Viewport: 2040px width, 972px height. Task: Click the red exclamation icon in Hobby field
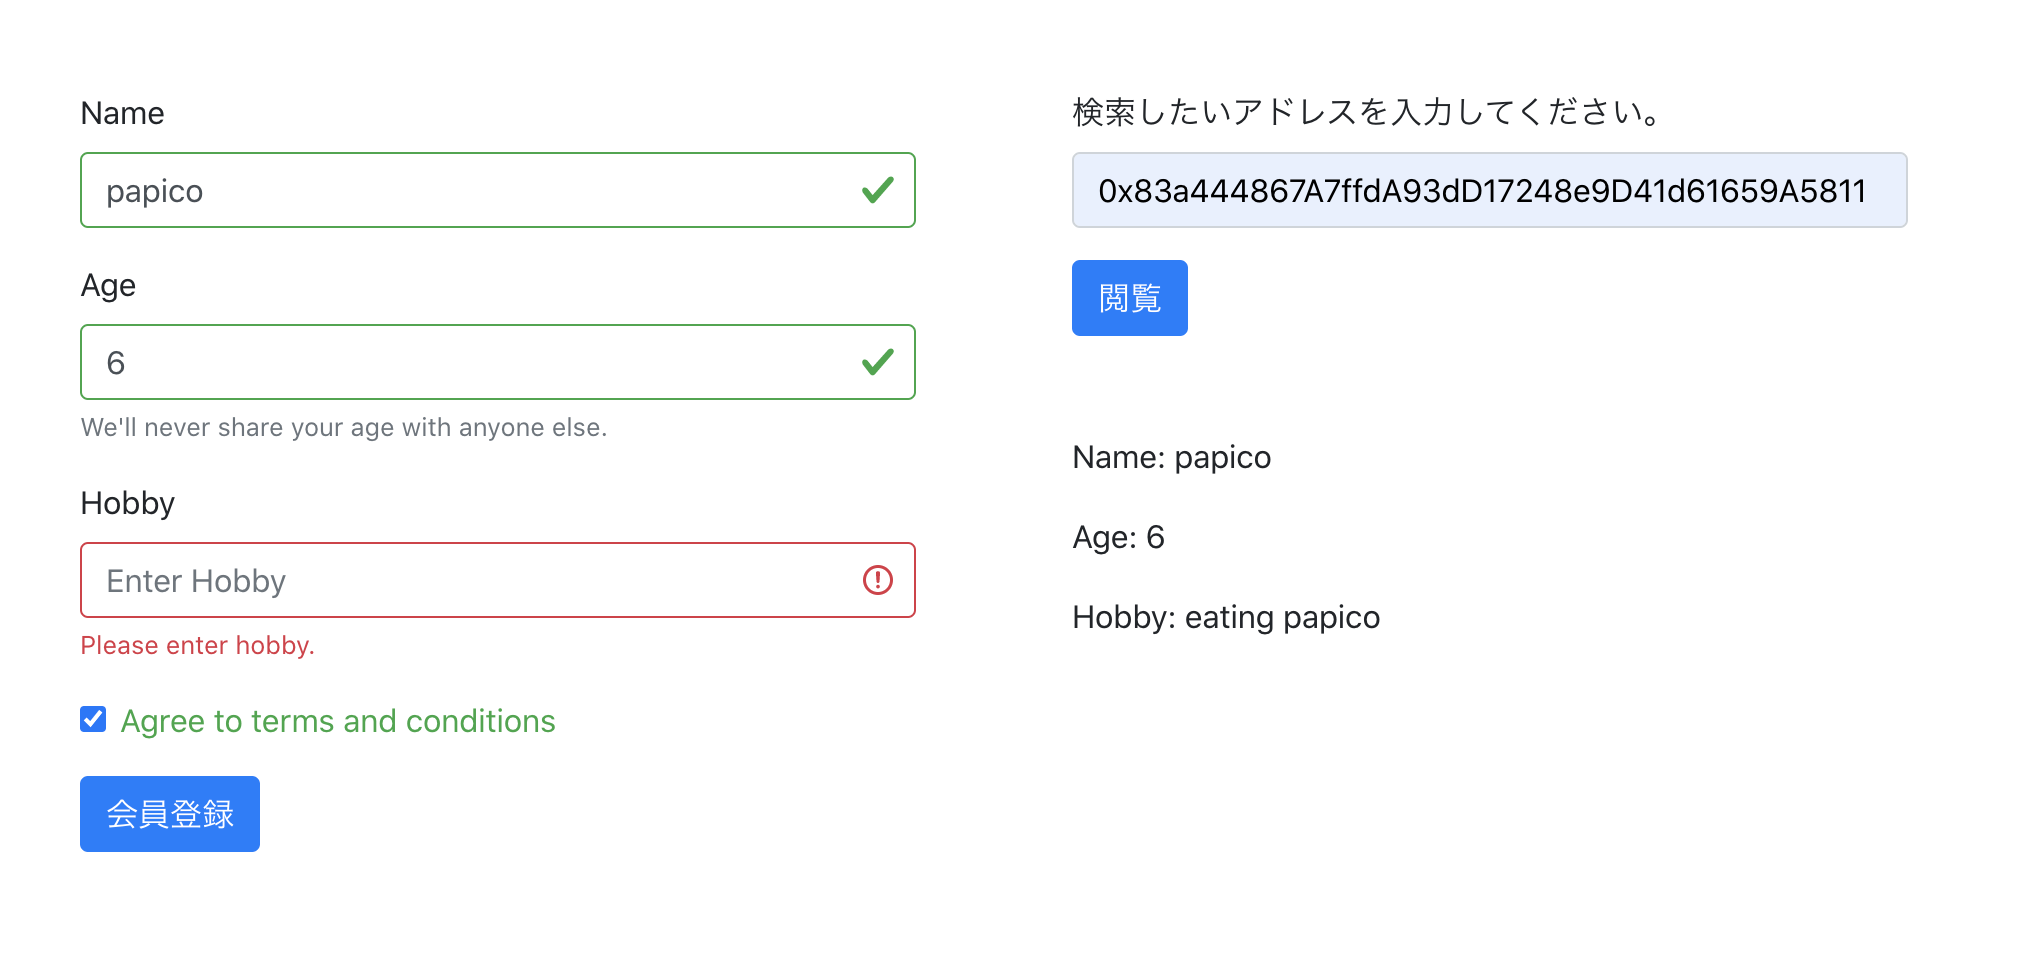877,580
